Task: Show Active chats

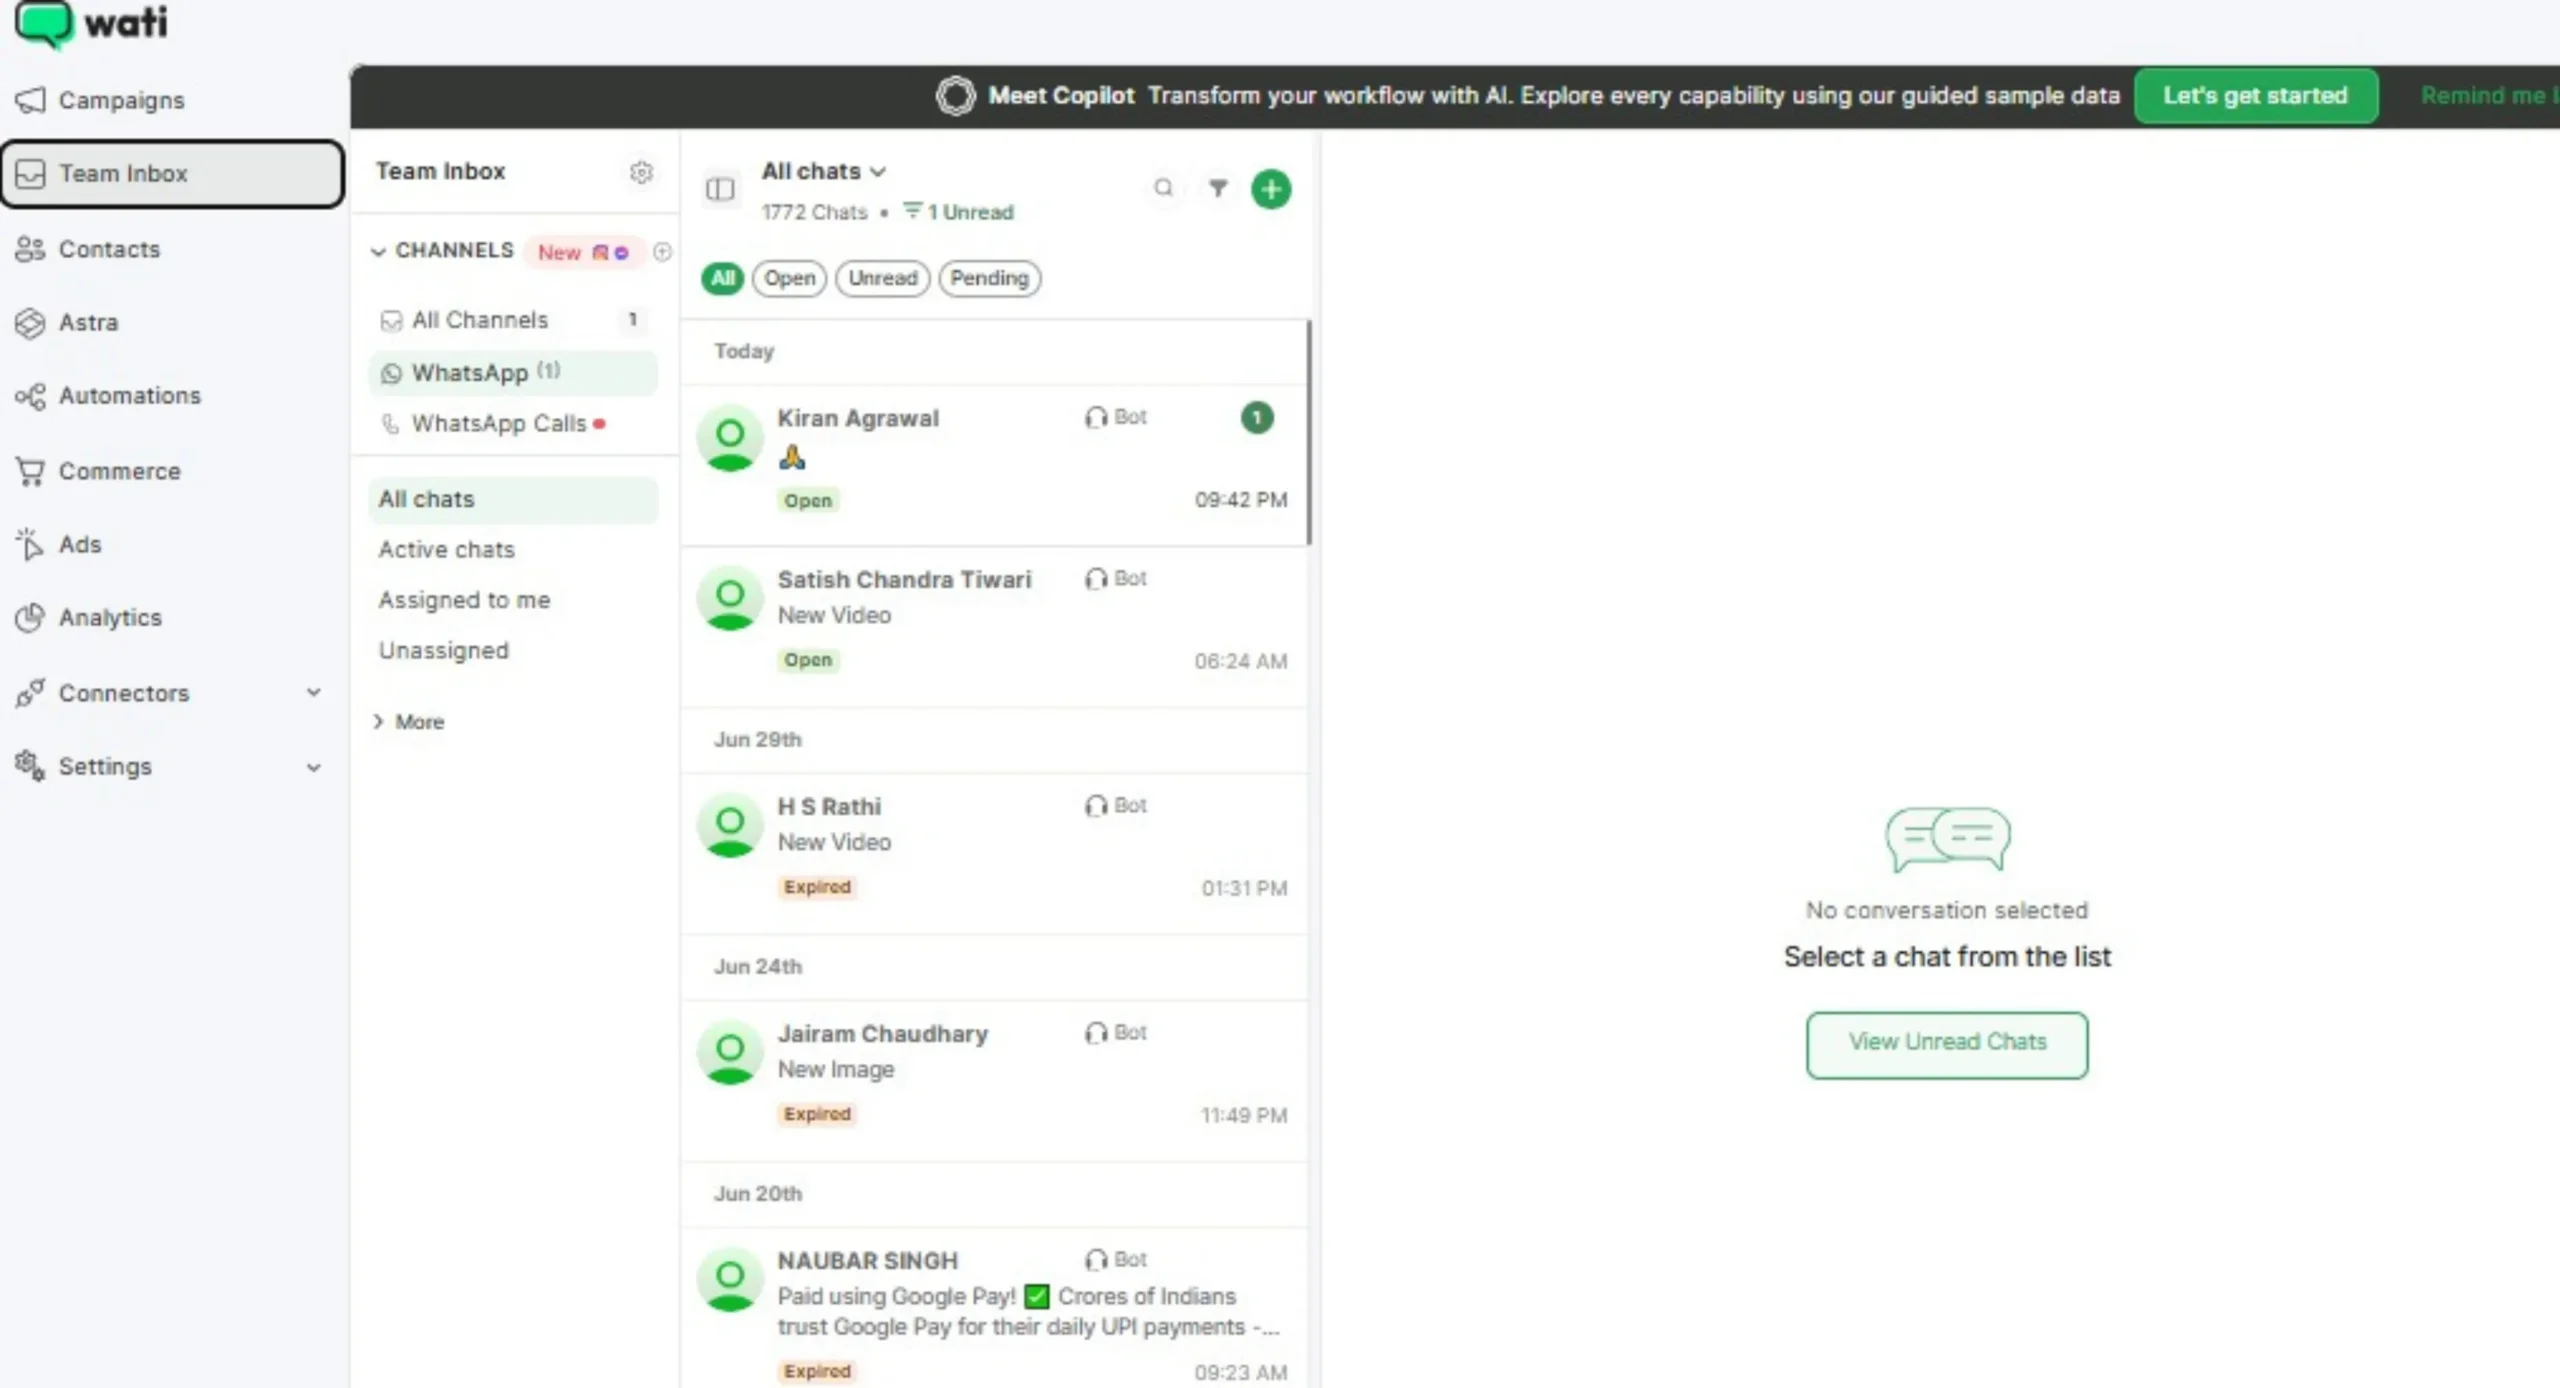Action: [x=446, y=550]
